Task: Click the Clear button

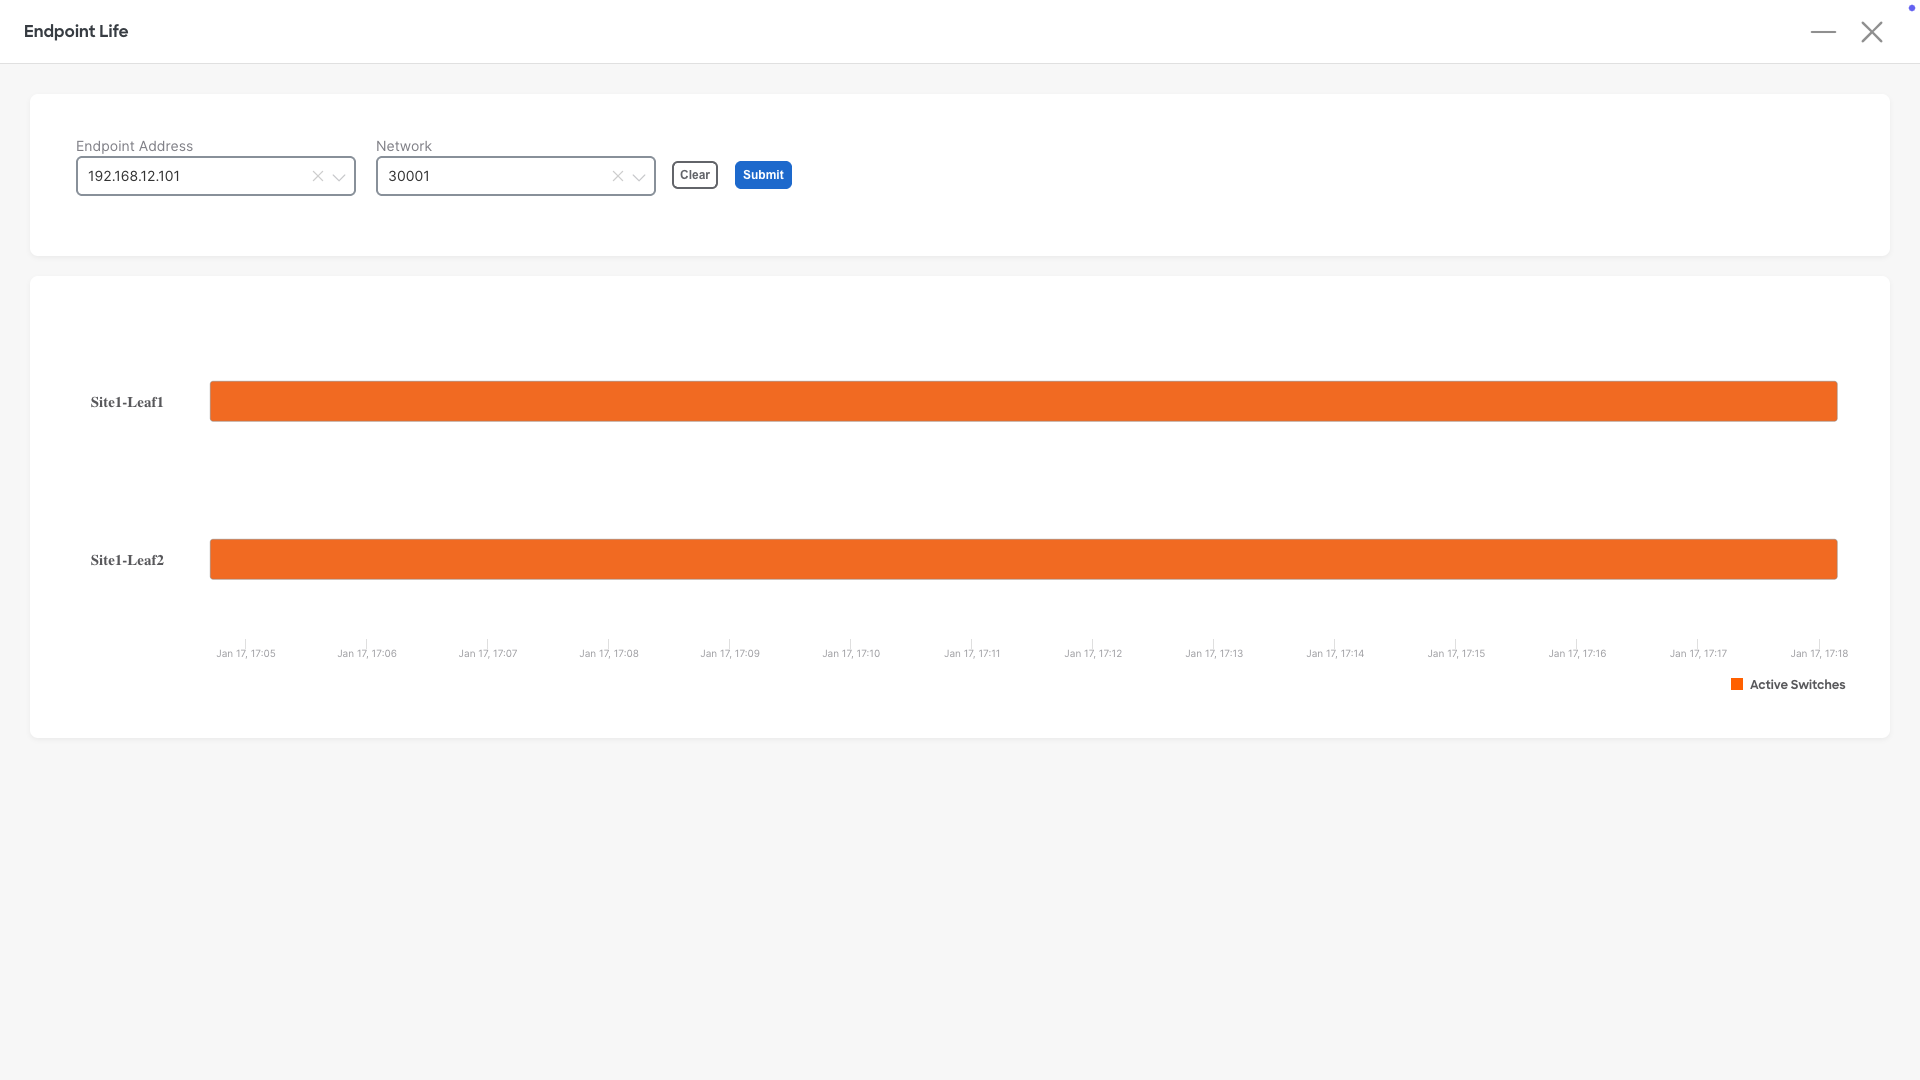Action: (695, 175)
